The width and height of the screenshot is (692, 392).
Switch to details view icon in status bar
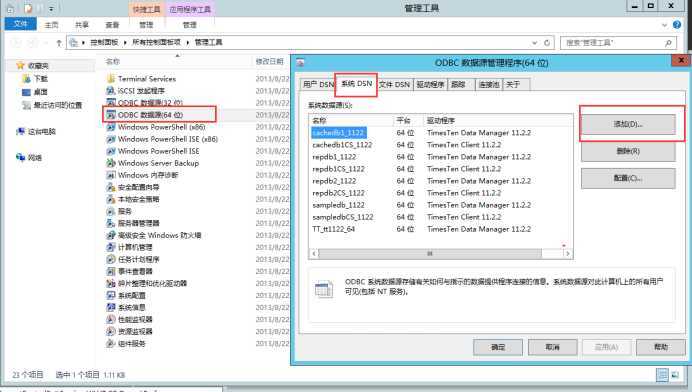[x=662, y=375]
